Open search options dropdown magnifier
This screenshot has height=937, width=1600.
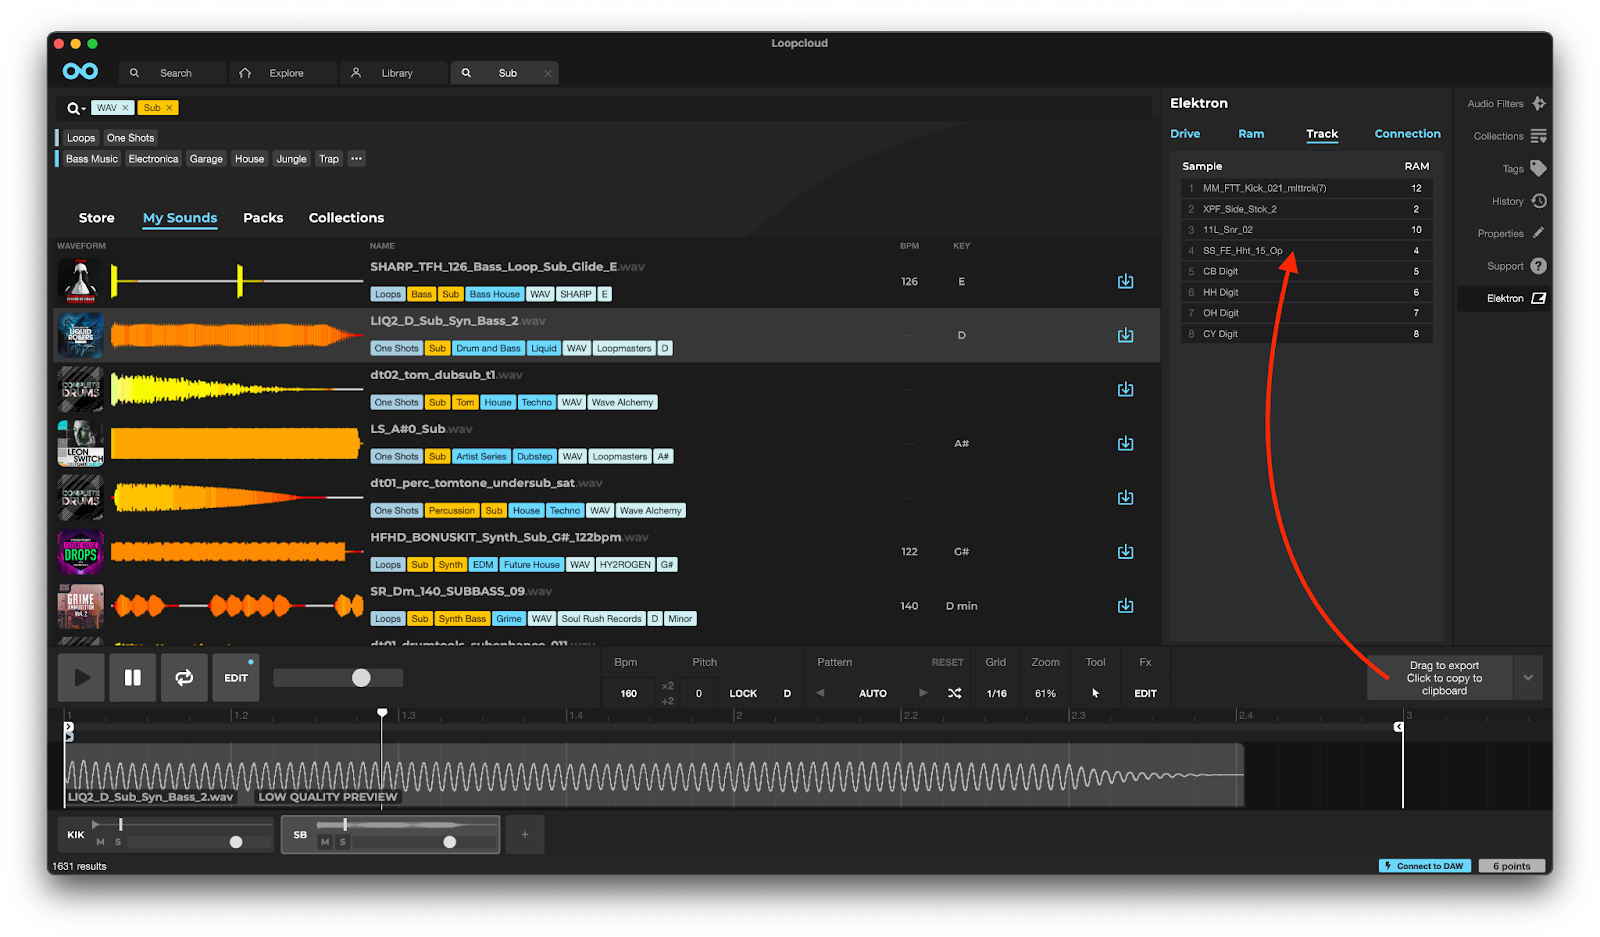76,108
